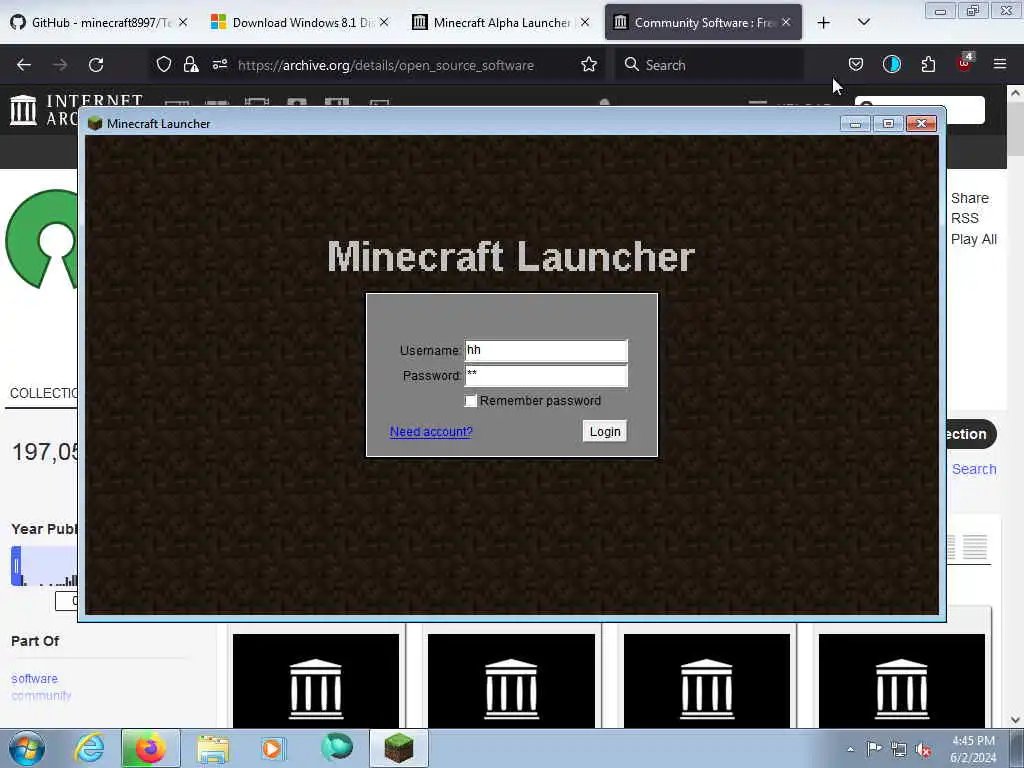Click the Login button

point(605,431)
